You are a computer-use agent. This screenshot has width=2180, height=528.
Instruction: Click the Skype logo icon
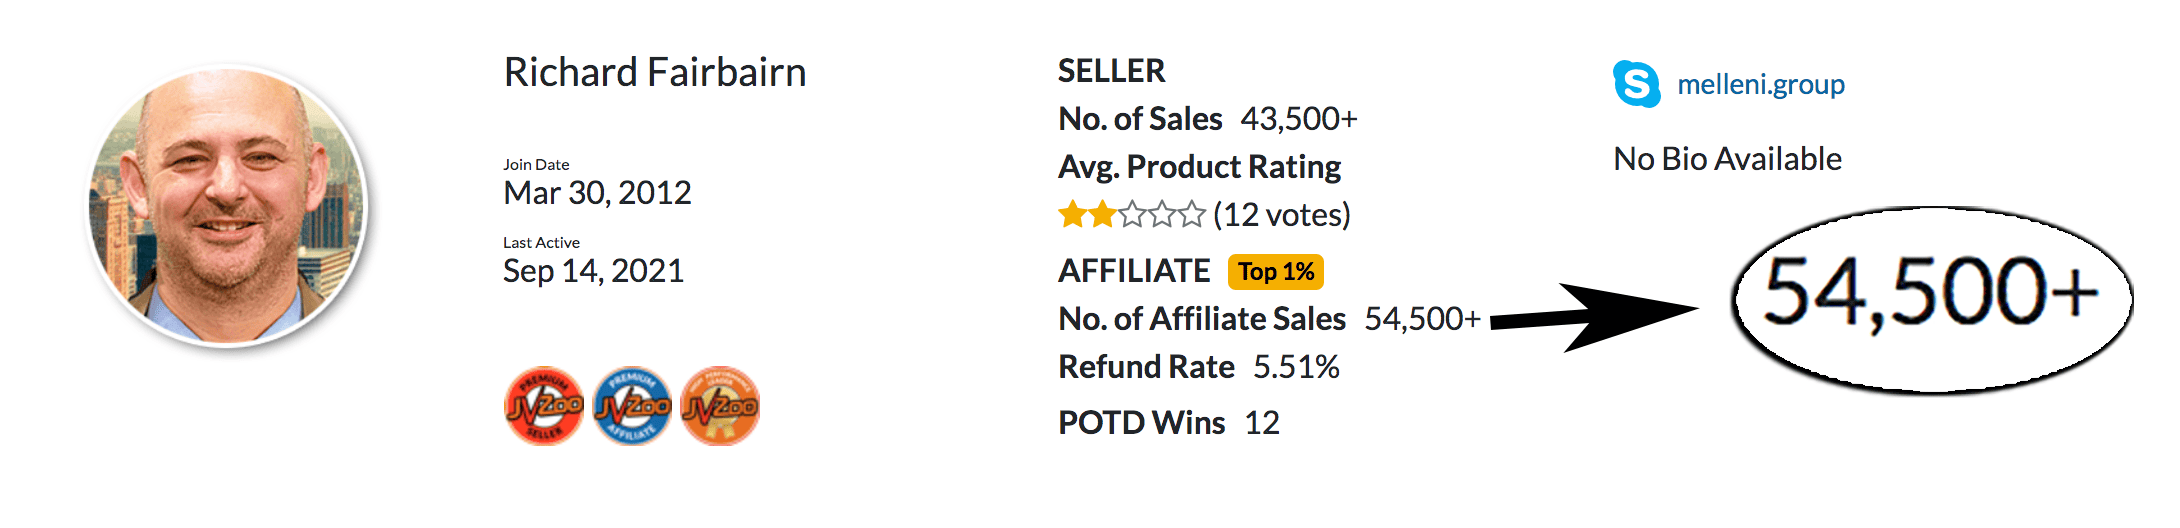[x=1637, y=84]
